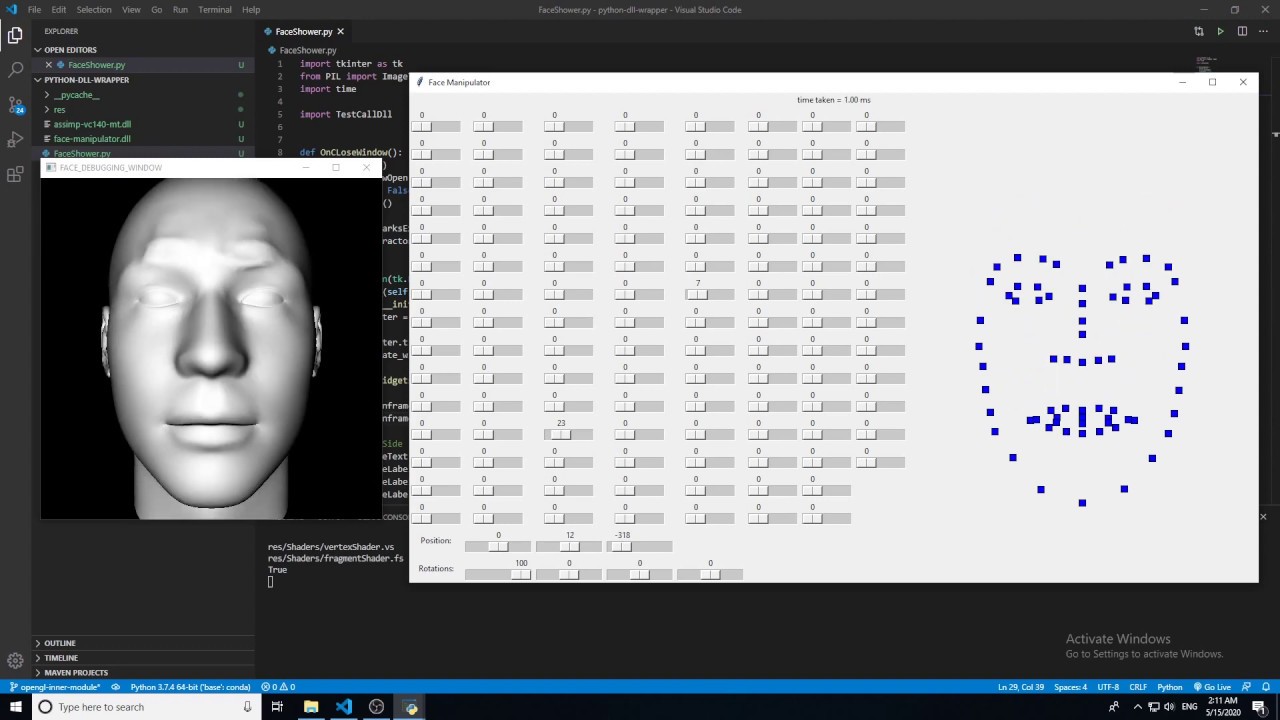
Task: Open the Selection menu
Action: pyautogui.click(x=94, y=9)
